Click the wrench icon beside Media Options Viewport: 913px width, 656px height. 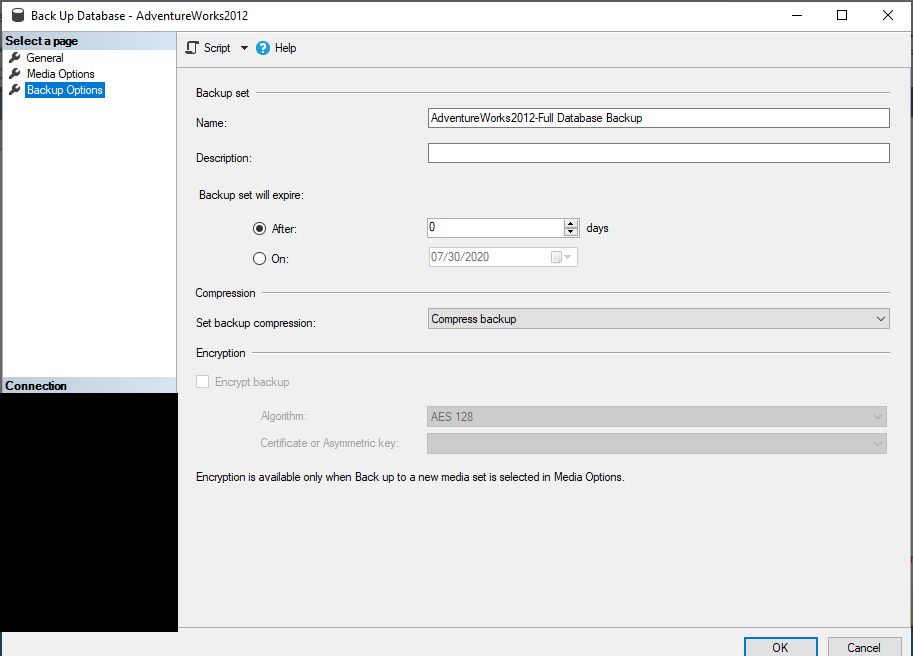point(15,73)
